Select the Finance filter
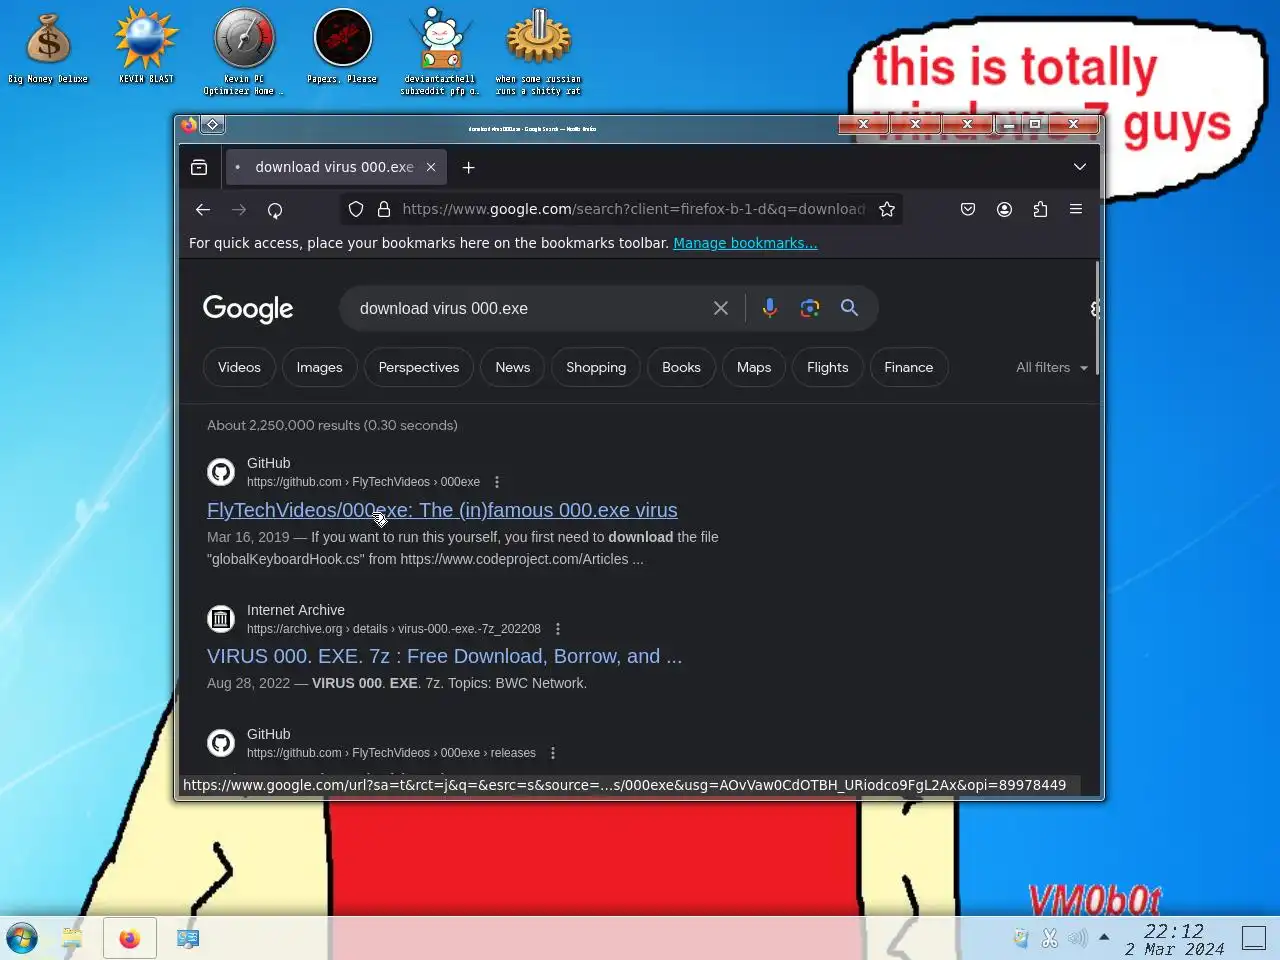 (909, 367)
